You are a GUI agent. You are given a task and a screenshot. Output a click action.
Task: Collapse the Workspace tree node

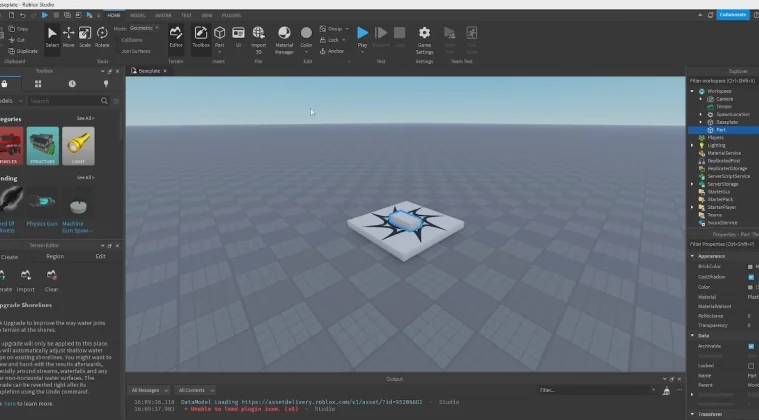(x=692, y=91)
